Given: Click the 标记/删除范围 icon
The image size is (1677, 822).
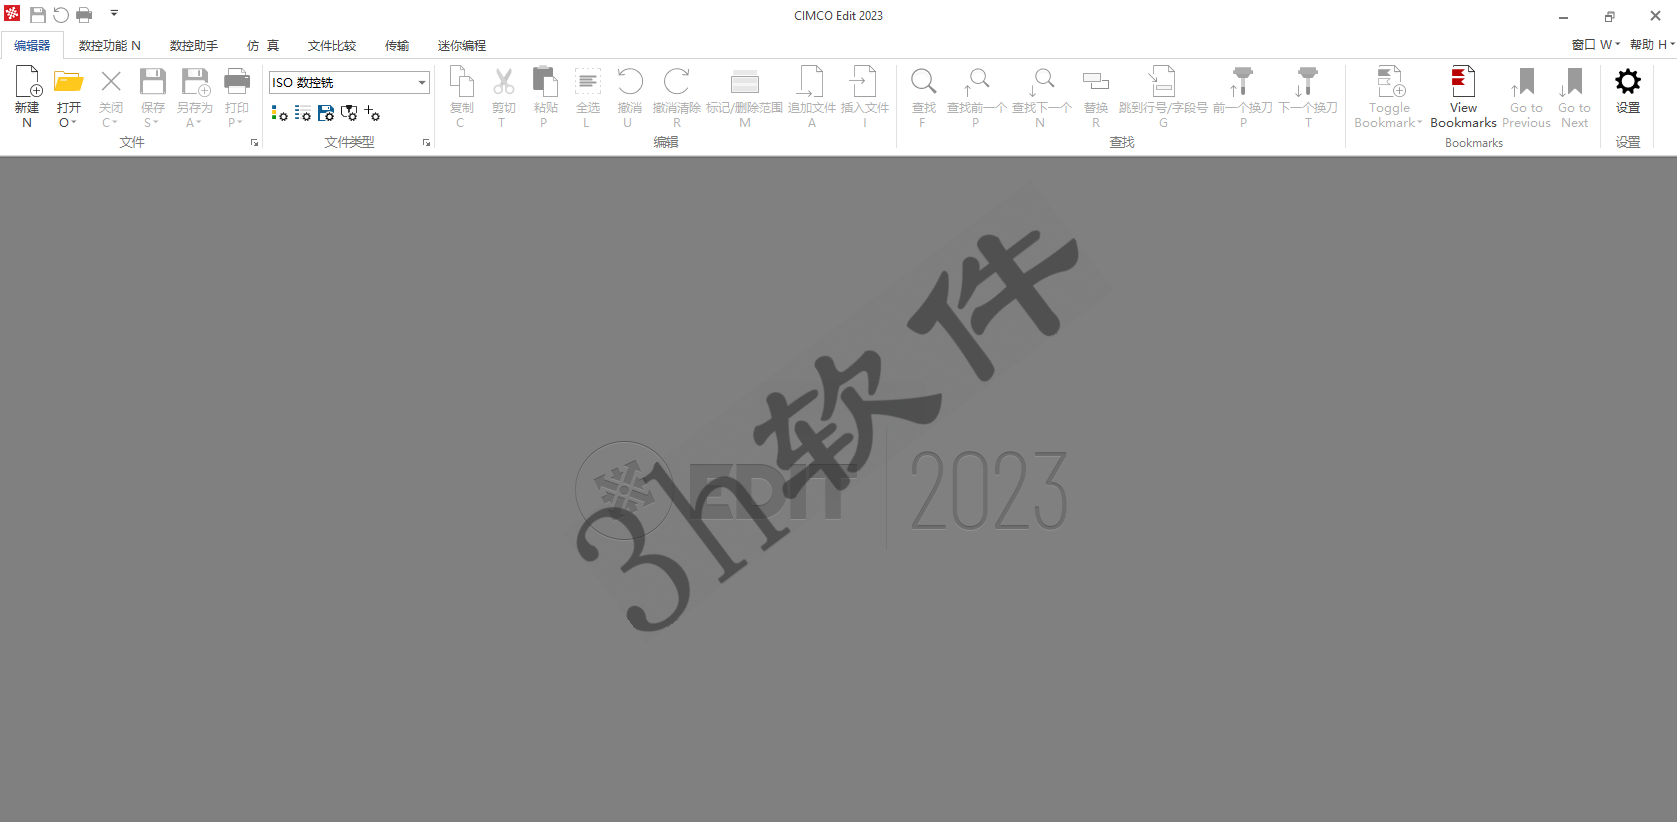Looking at the screenshot, I should (745, 82).
